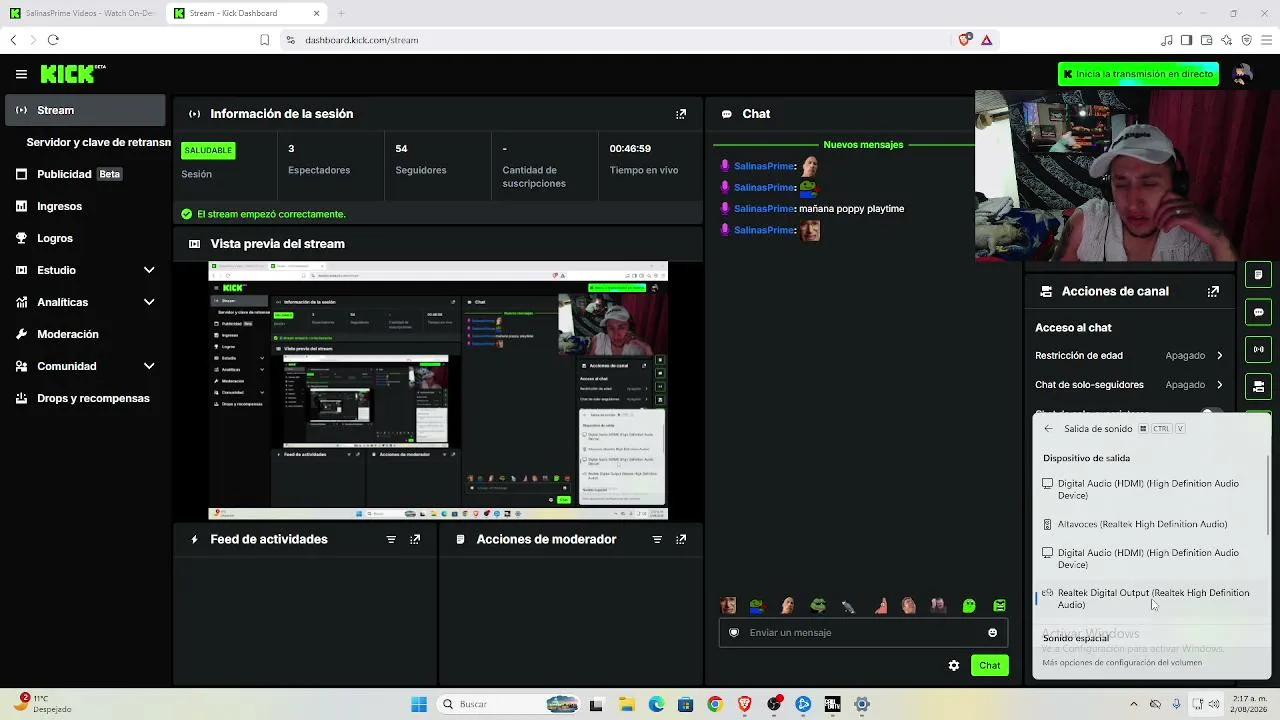1280x720 pixels.
Task: Insert the green ghost emote
Action: (969, 605)
